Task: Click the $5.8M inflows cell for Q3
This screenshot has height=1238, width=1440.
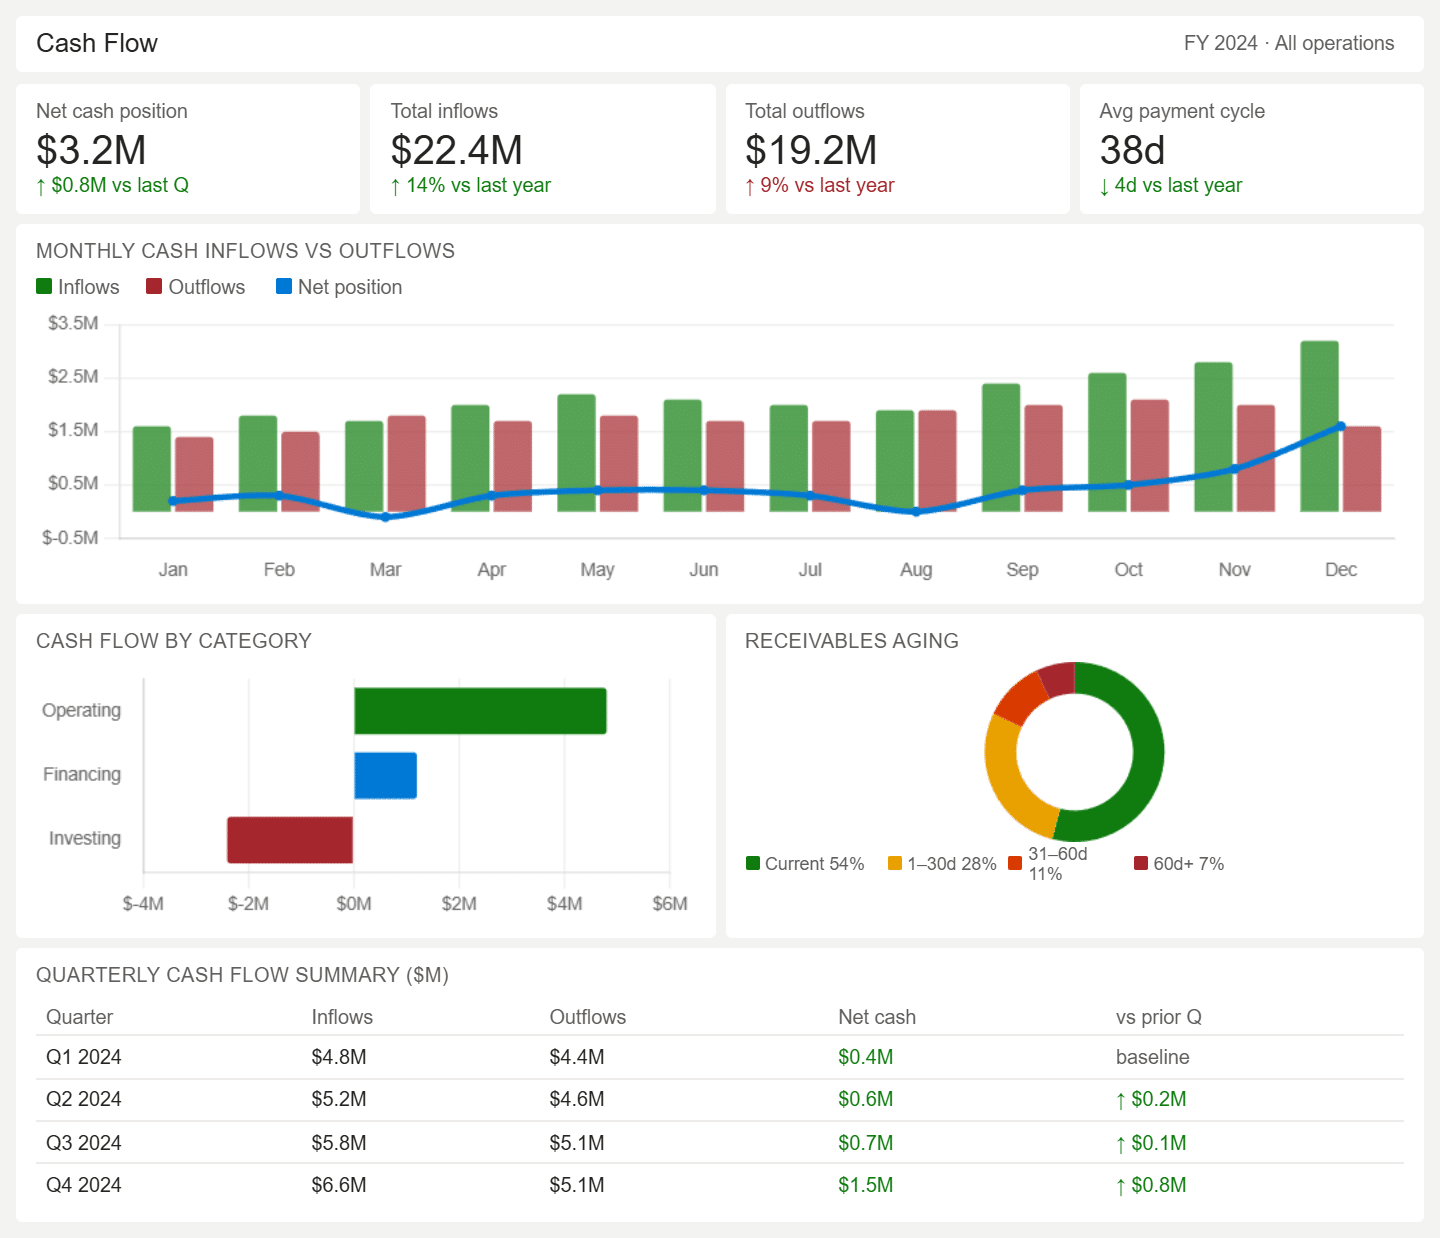Action: pos(339,1143)
